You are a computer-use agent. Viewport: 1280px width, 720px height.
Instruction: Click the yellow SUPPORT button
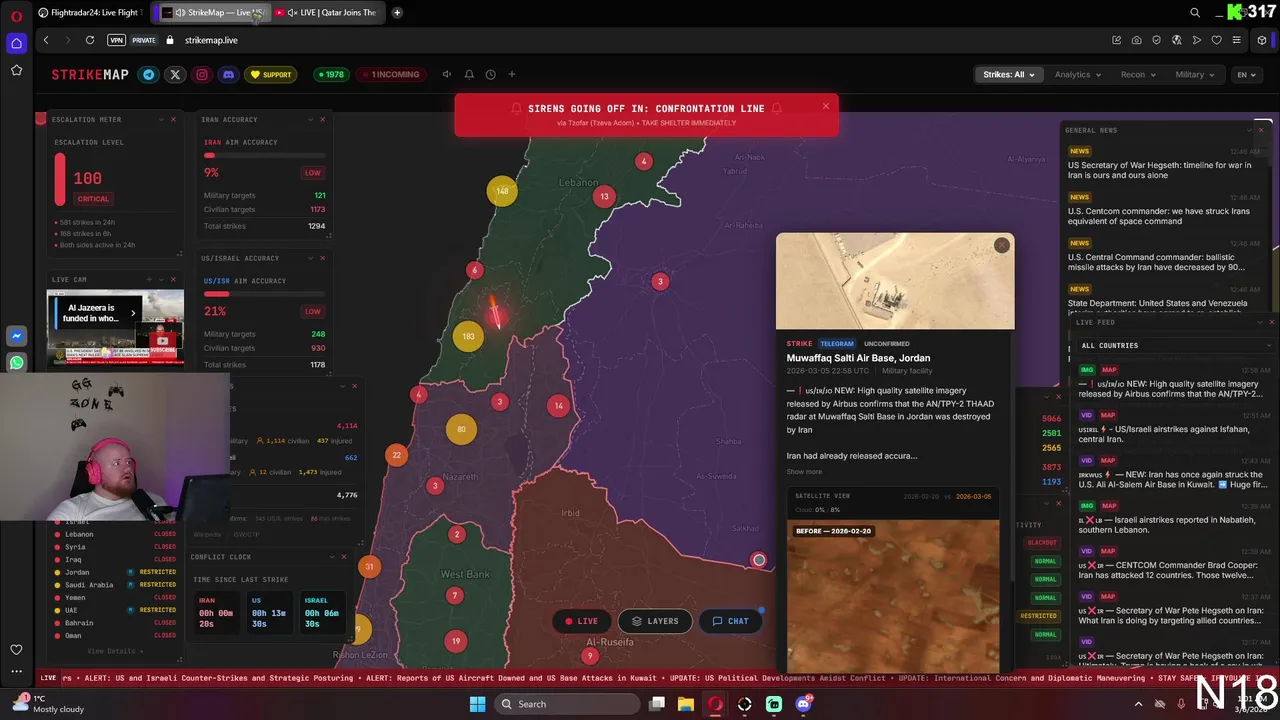(271, 74)
